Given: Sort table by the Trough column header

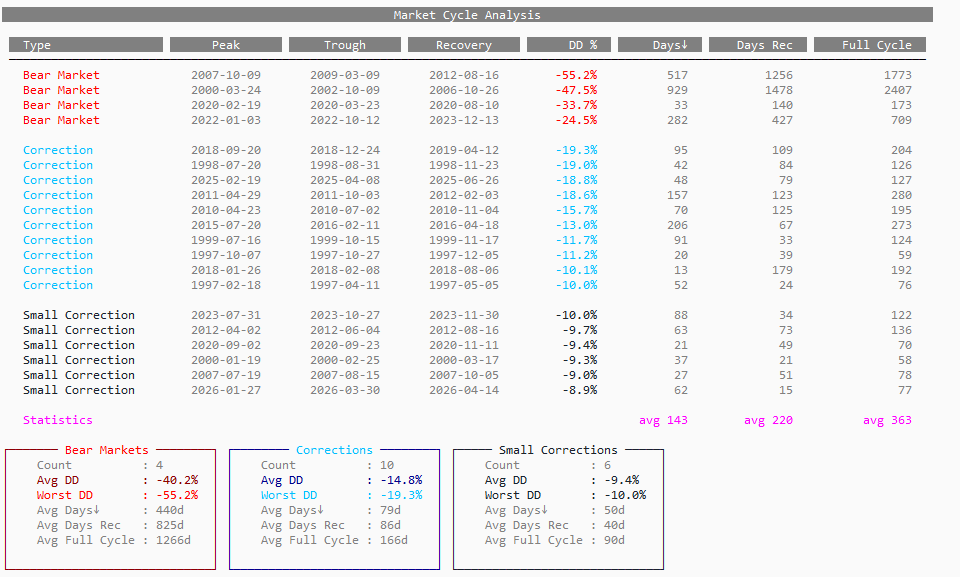Looking at the screenshot, I should [345, 45].
